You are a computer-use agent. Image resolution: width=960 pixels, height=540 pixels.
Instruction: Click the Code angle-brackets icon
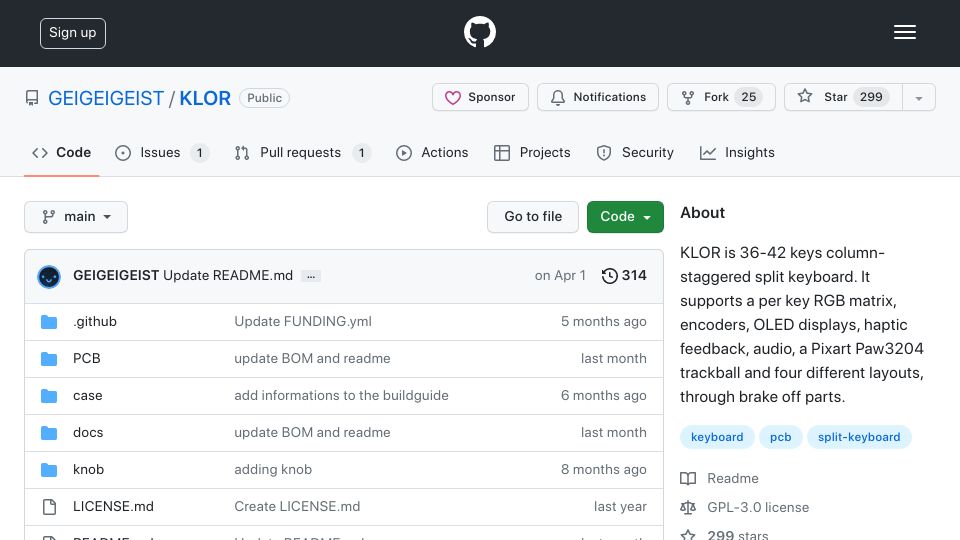[40, 153]
